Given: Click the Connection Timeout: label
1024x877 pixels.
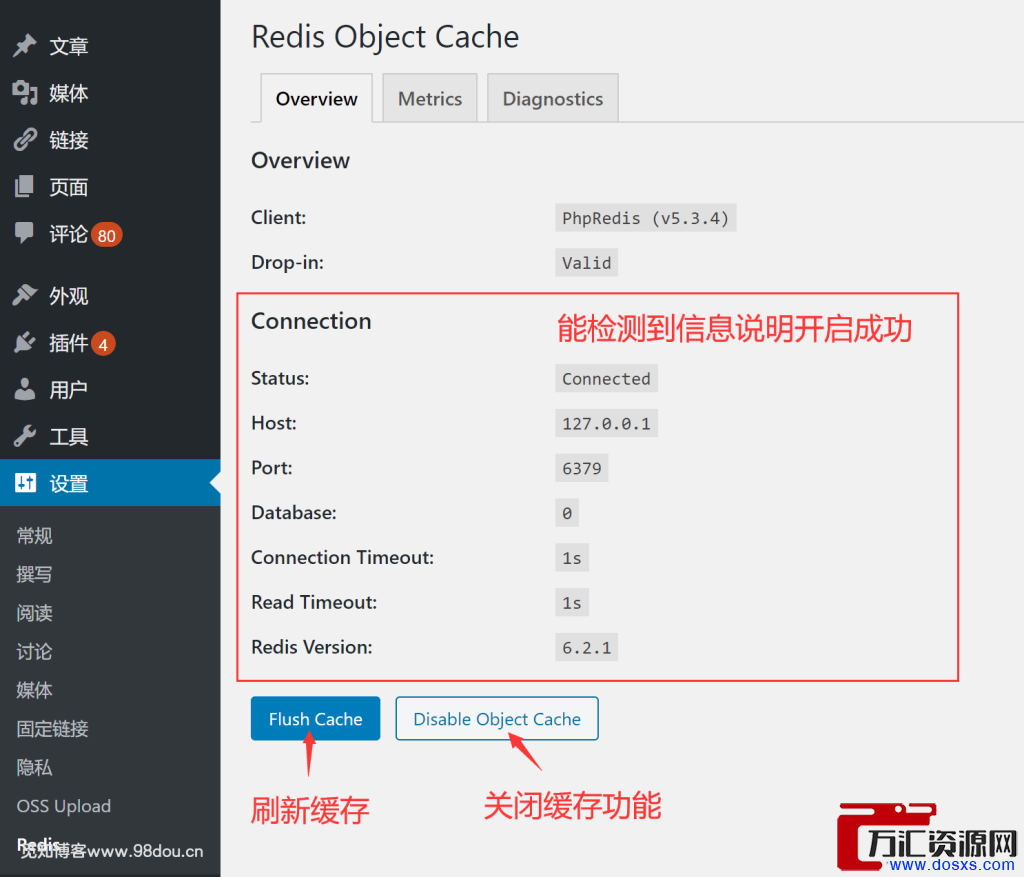Looking at the screenshot, I should pos(342,557).
